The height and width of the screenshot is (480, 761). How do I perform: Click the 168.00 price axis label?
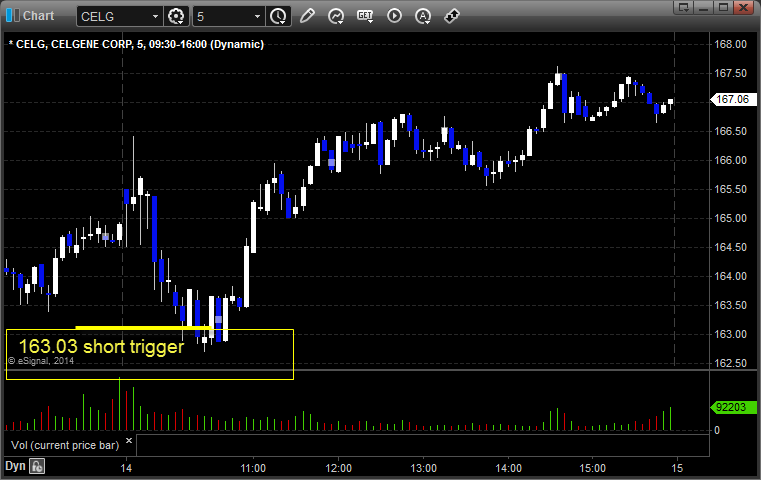point(730,44)
